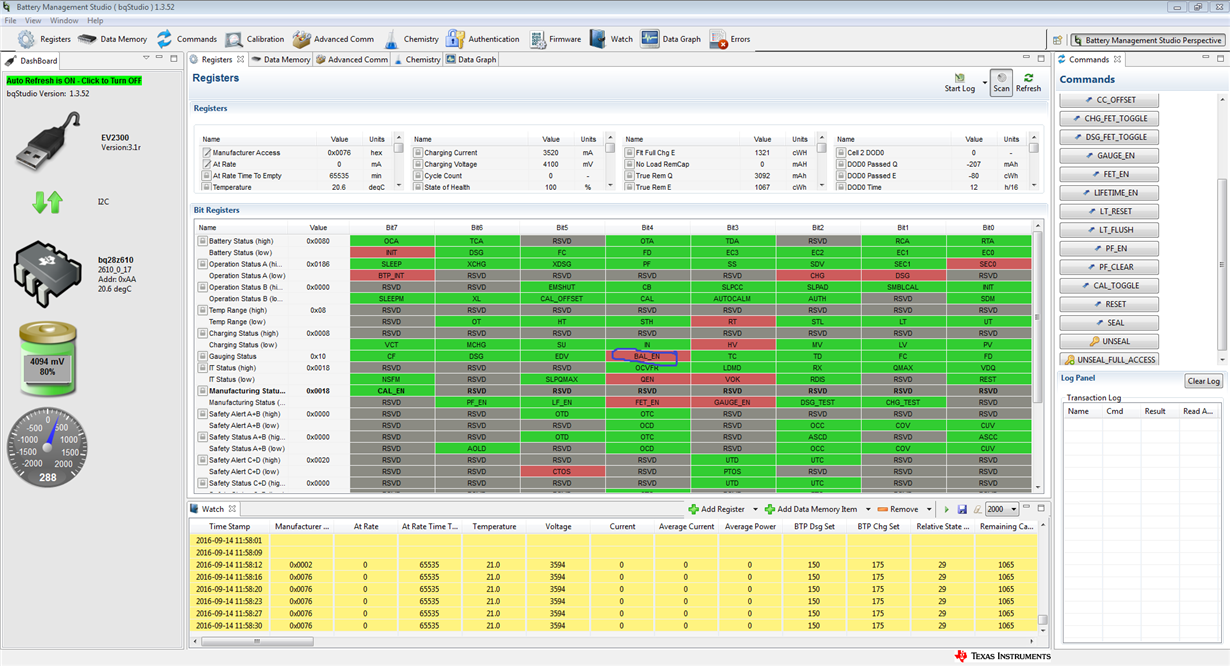Image resolution: width=1230 pixels, height=666 pixels.
Task: Open Data Graph from the main toolbar
Action: 671,40
